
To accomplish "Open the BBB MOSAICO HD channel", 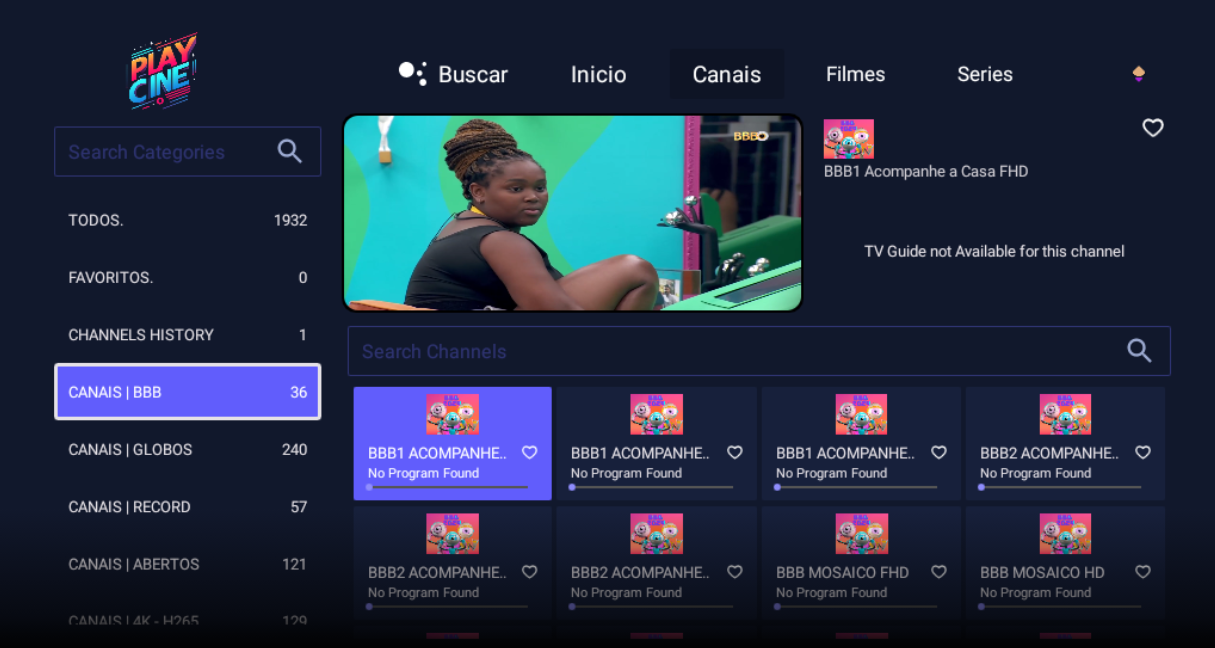I will 1065,563.
